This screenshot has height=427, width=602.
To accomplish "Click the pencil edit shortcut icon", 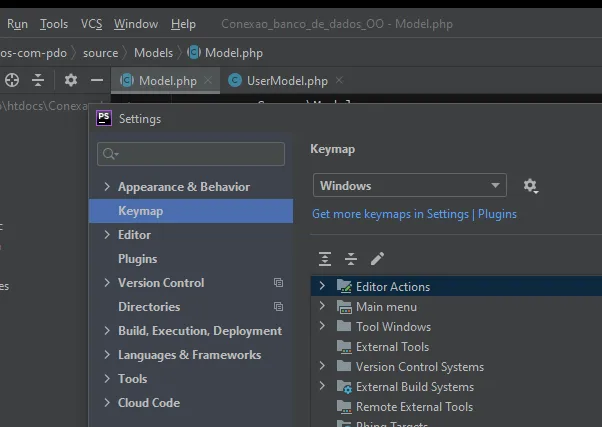I will coord(377,258).
